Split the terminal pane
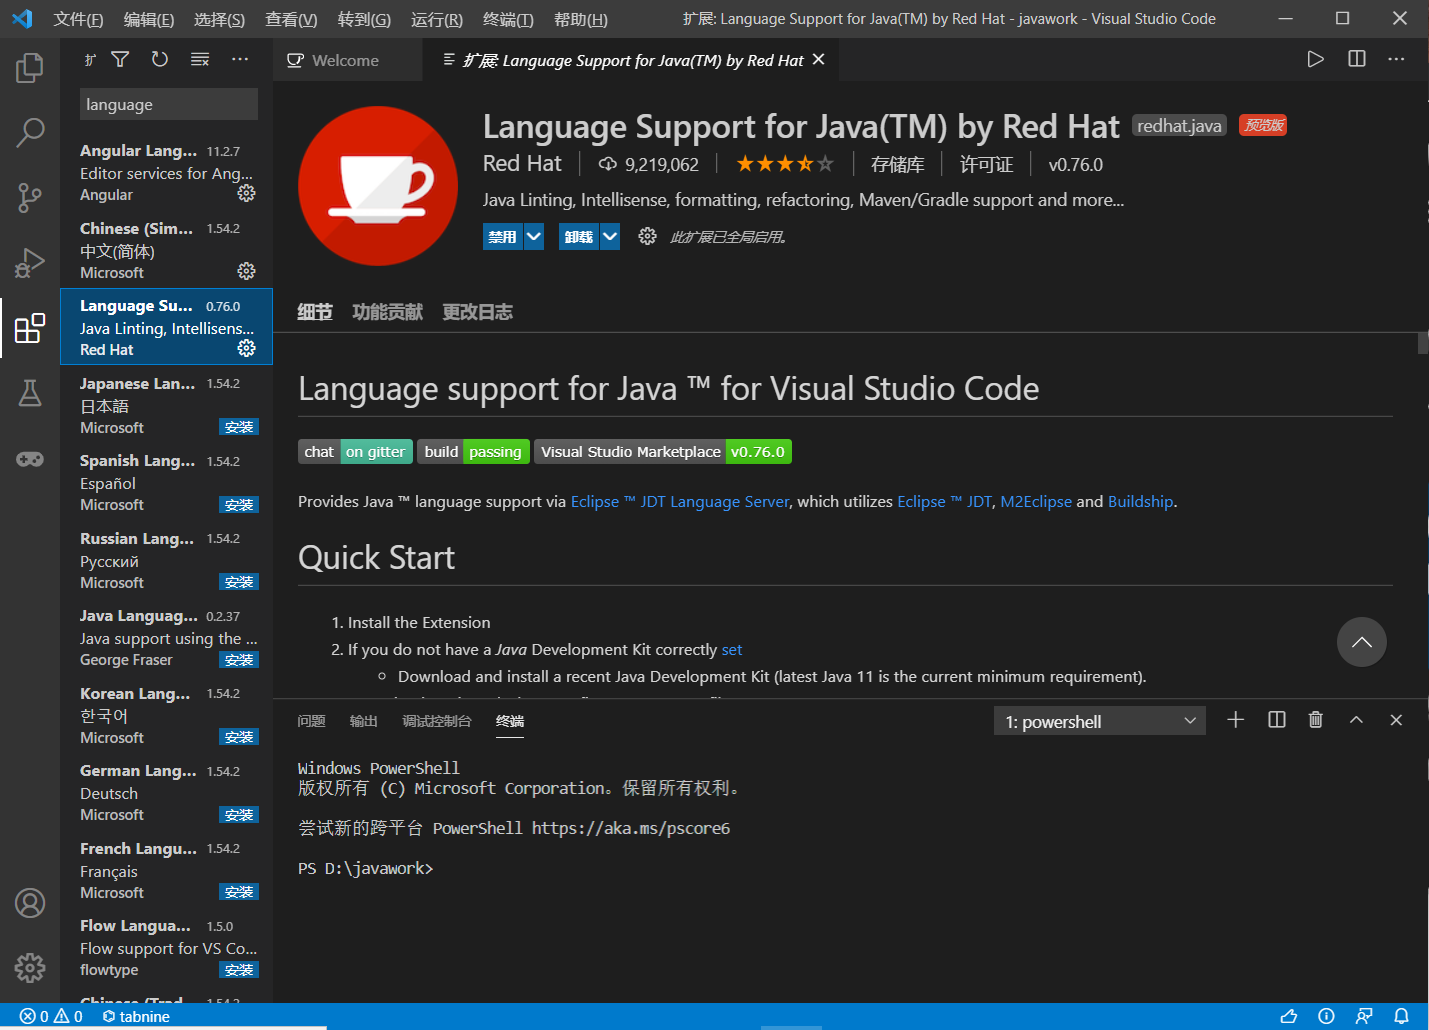 click(1276, 719)
